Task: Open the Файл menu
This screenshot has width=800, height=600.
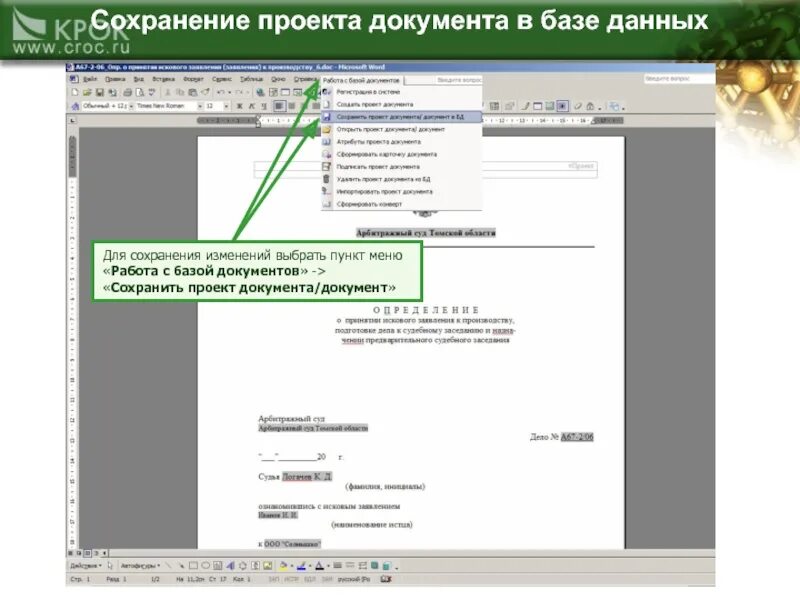Action: pyautogui.click(x=90, y=79)
